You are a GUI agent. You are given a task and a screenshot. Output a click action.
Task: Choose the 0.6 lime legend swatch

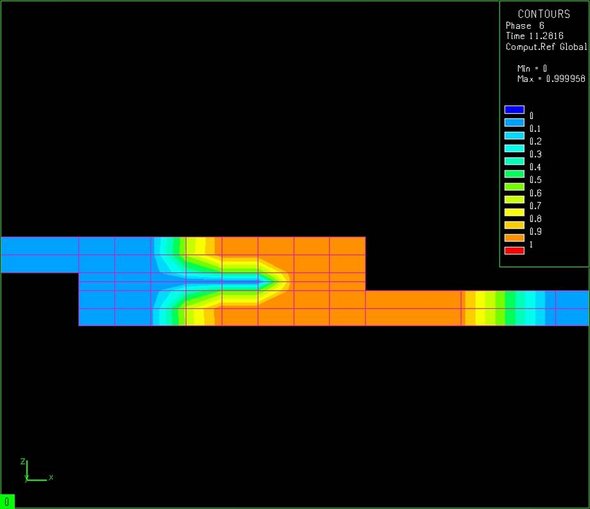click(514, 187)
